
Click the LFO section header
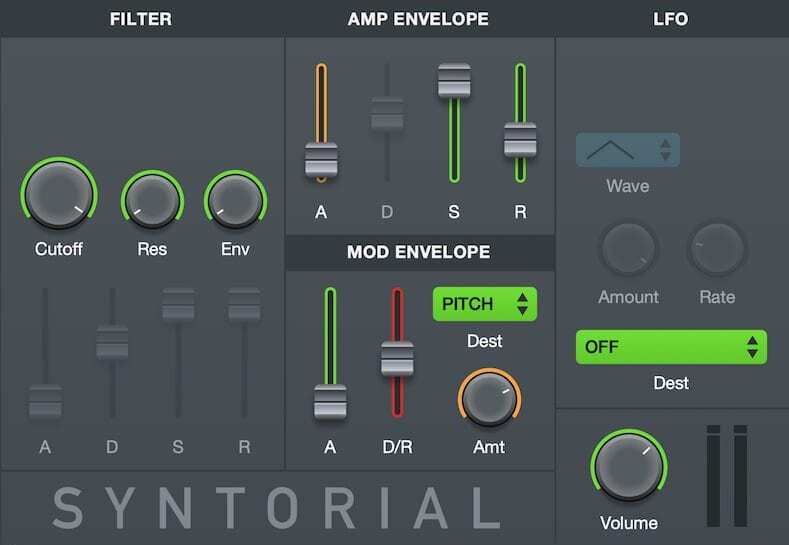[x=671, y=19]
